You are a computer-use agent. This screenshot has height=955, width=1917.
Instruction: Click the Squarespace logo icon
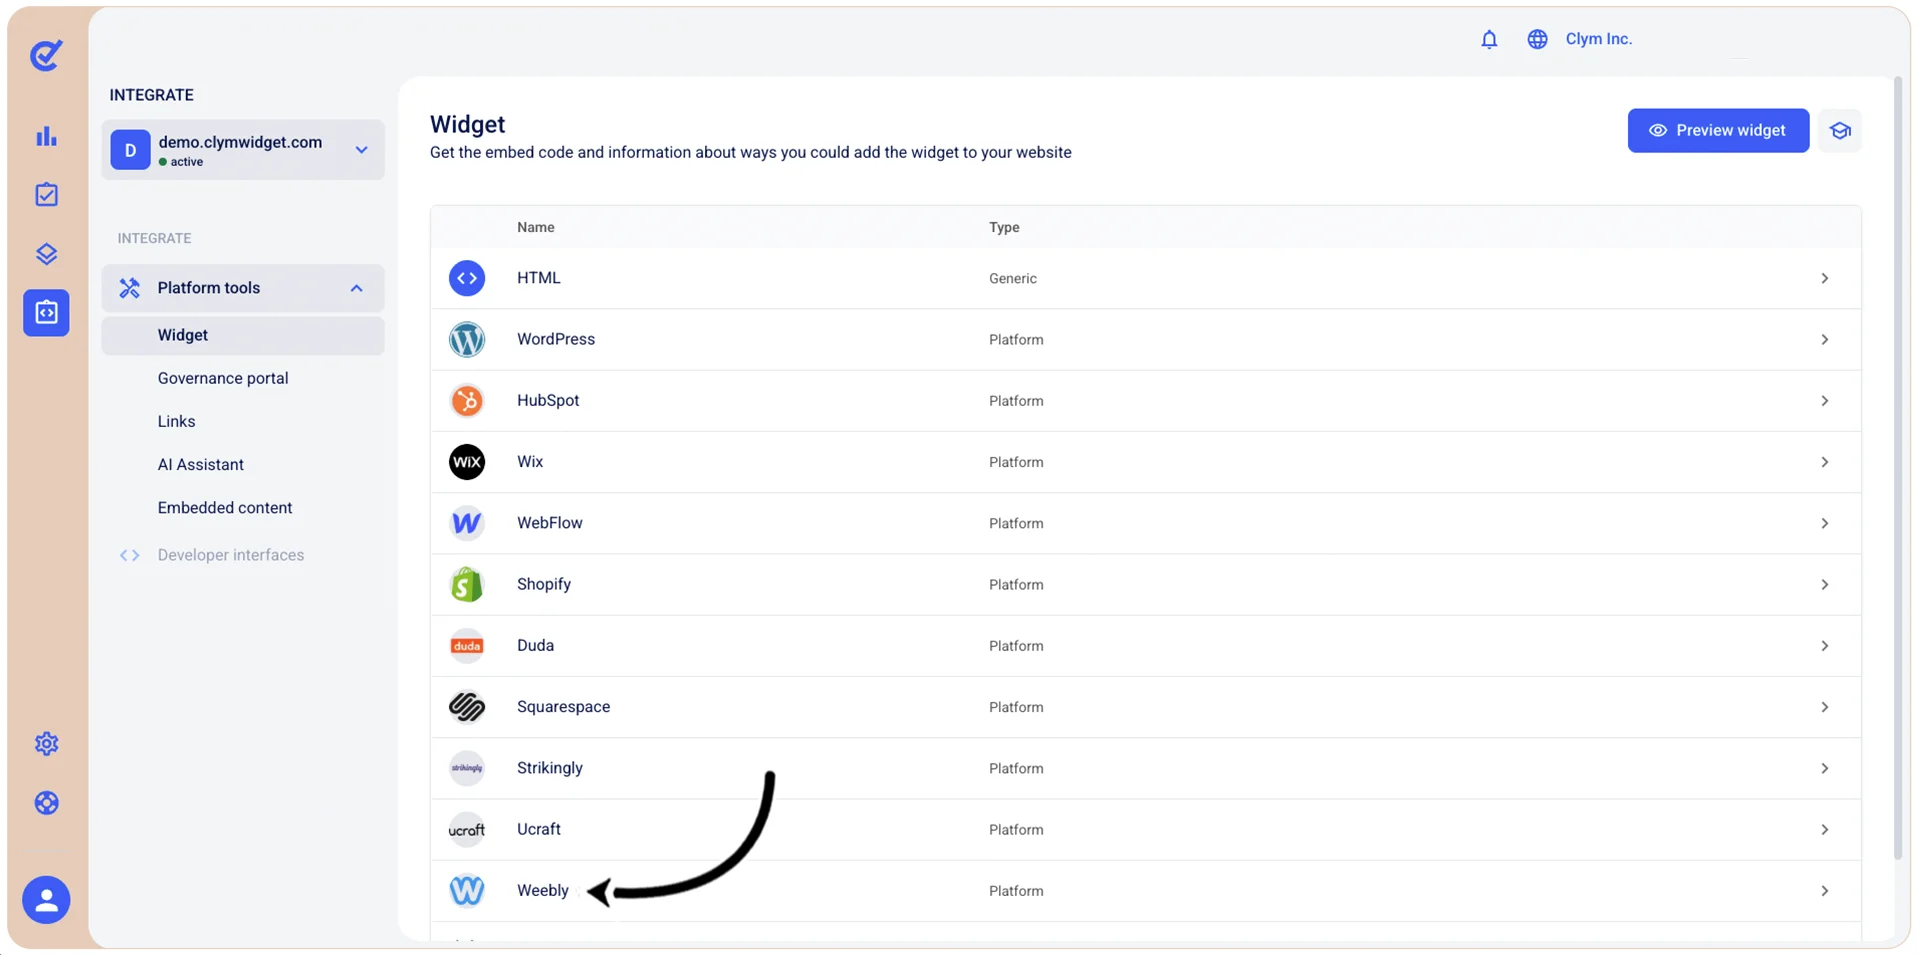[x=467, y=707]
